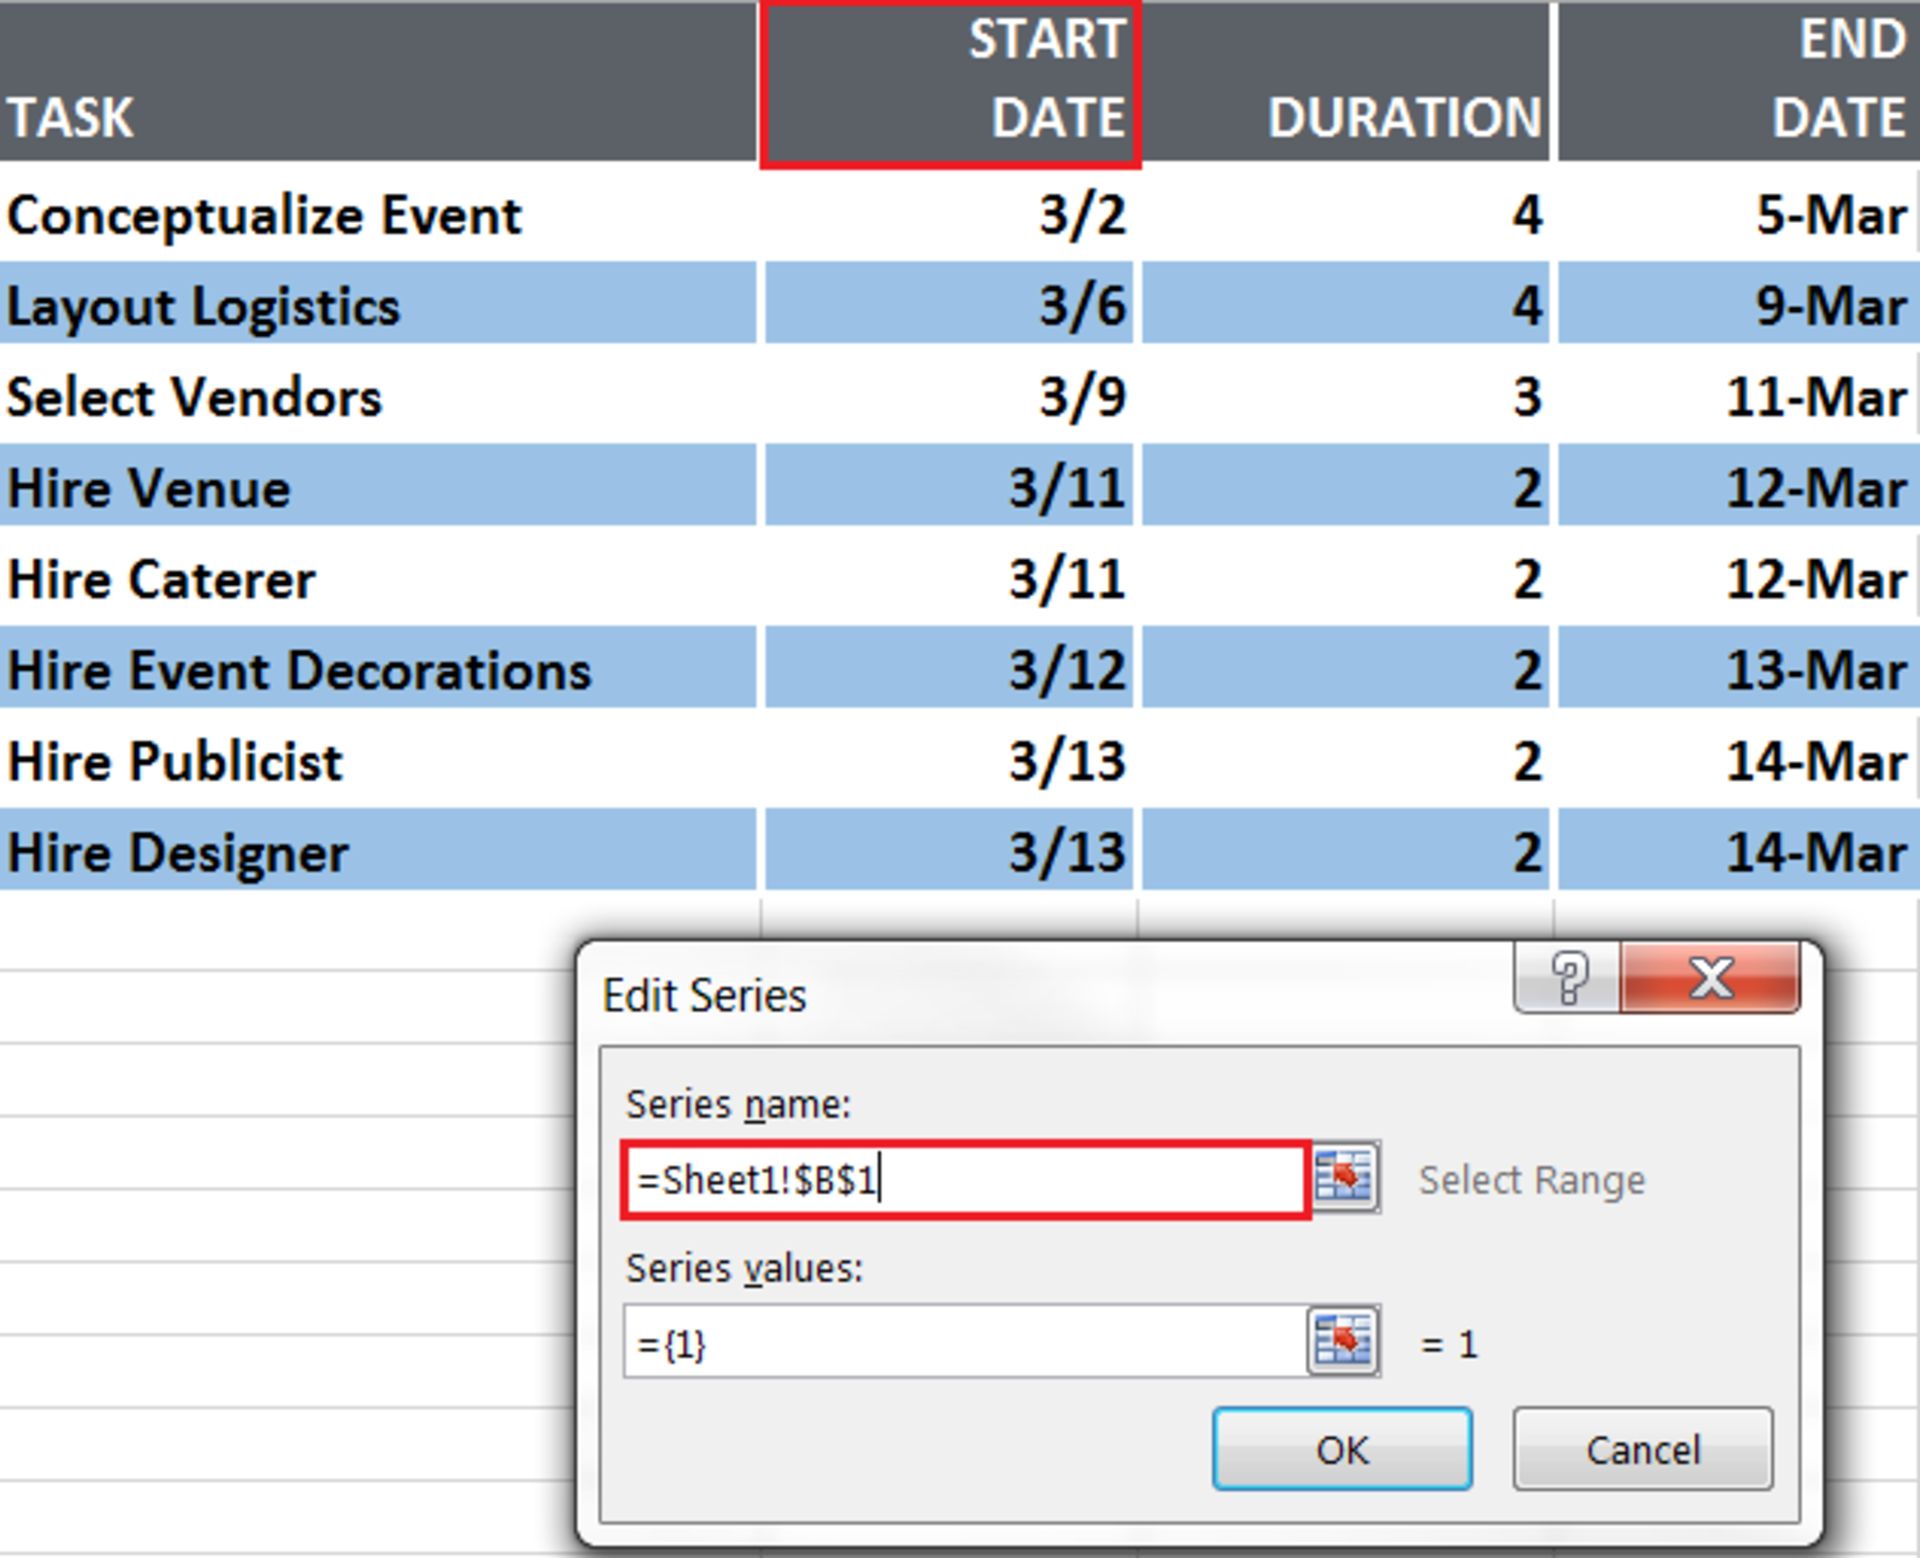Close the Edit Series dialog
1920x1558 pixels.
(x=1710, y=976)
